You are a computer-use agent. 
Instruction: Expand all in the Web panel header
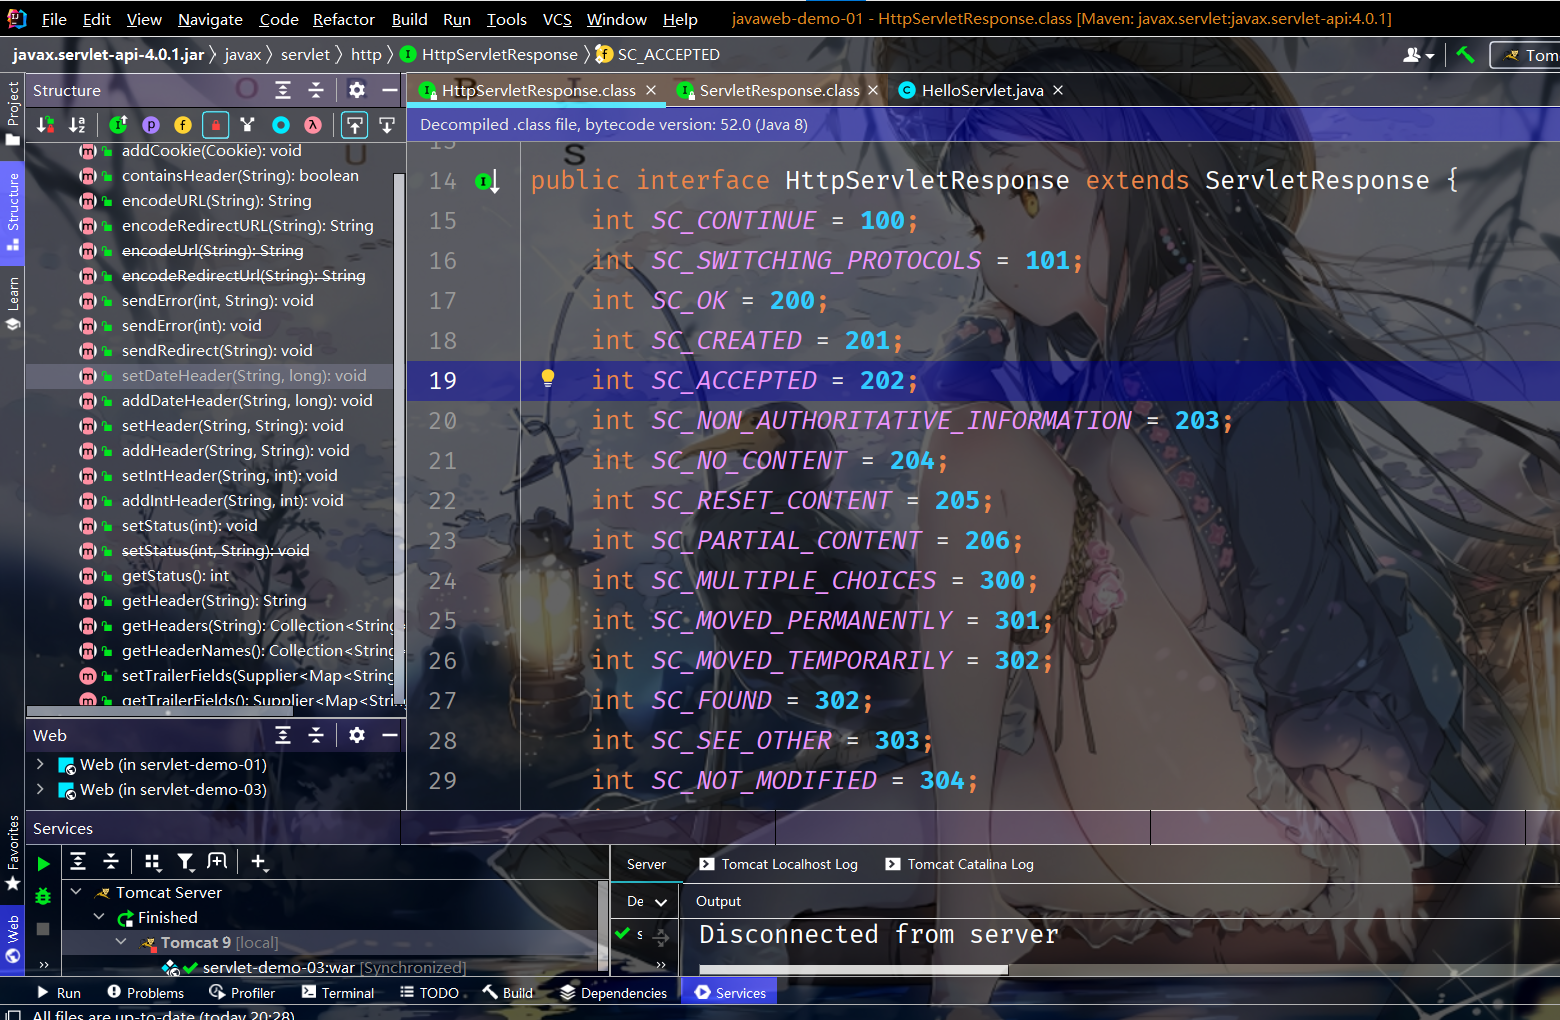pyautogui.click(x=283, y=735)
